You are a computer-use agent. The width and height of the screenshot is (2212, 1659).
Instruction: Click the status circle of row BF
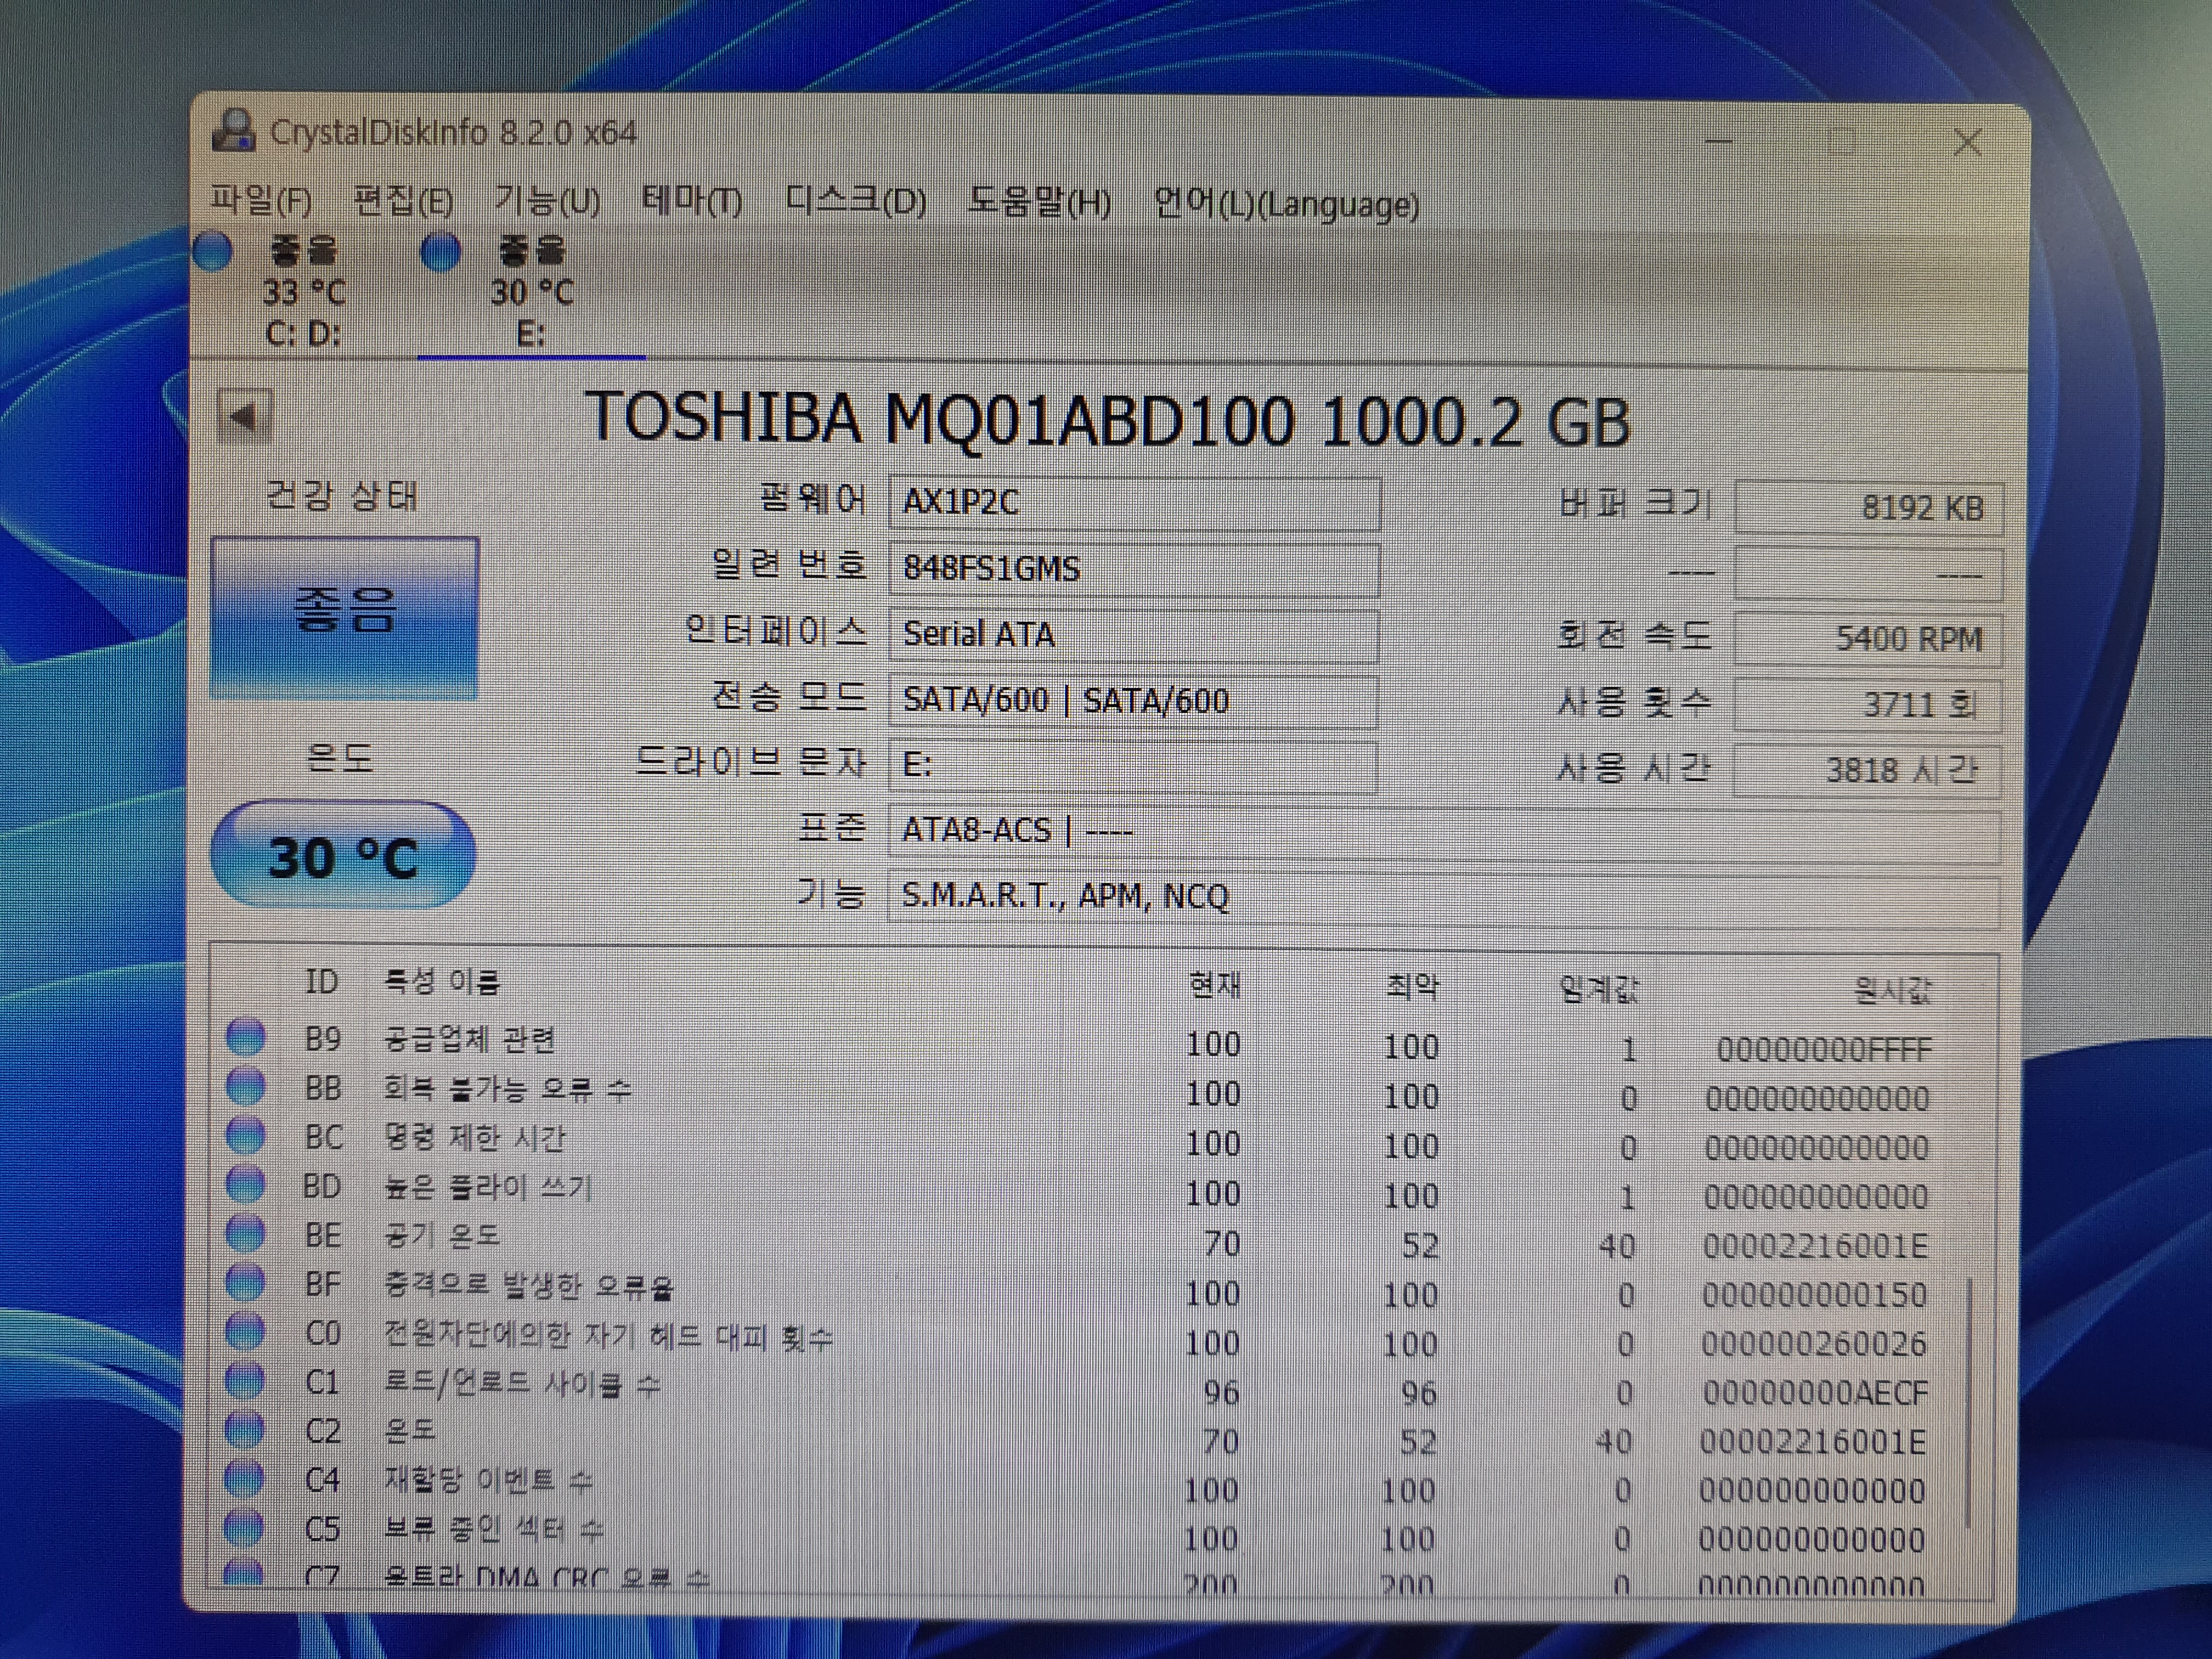[x=245, y=1282]
